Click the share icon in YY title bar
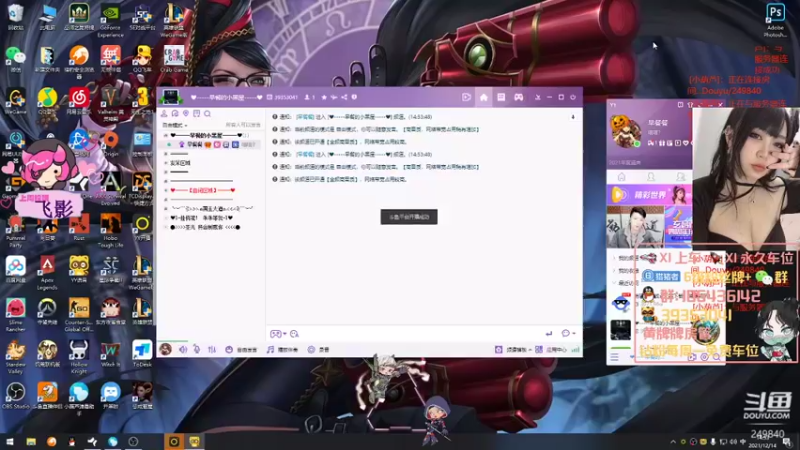Viewport: 800px width, 450px height. 344,97
